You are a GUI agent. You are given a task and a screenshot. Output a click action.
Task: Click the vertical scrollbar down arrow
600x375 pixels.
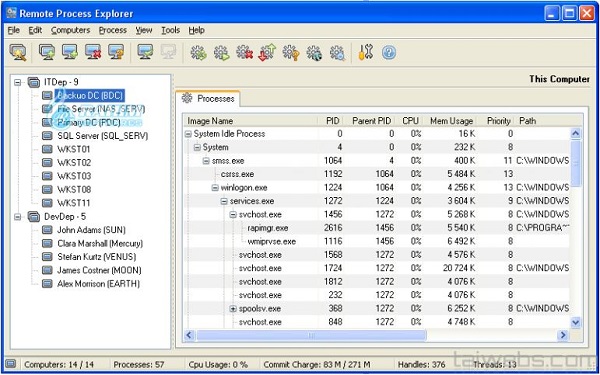tap(575, 323)
